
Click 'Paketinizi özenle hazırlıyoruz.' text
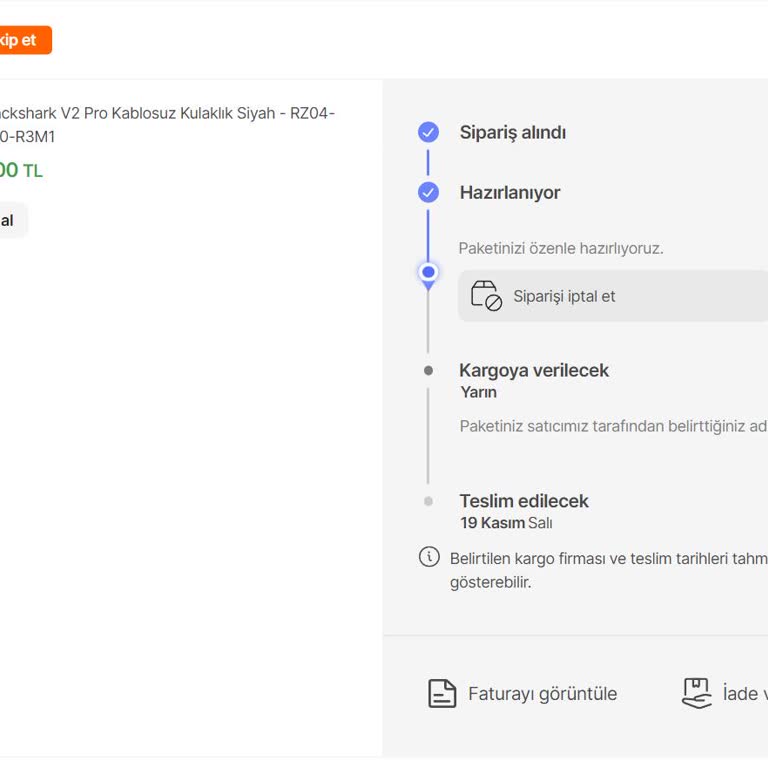pos(561,248)
